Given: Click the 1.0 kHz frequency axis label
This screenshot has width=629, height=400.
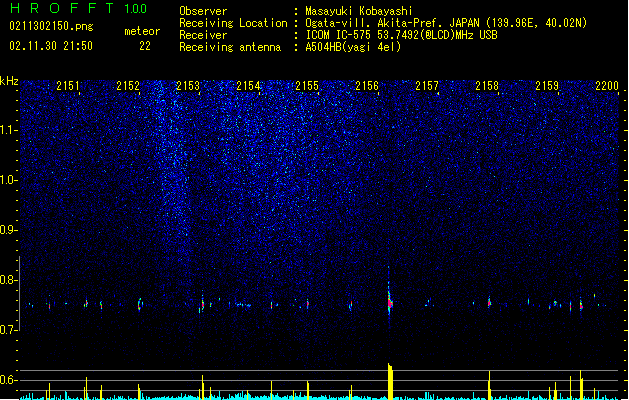Looking at the screenshot, I should (9, 180).
